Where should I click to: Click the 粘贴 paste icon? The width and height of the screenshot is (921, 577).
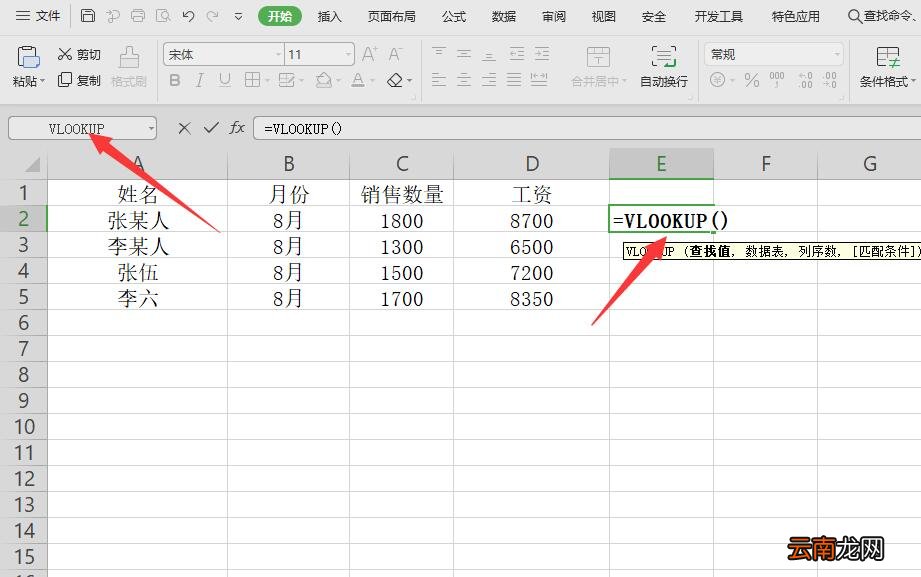coord(28,57)
